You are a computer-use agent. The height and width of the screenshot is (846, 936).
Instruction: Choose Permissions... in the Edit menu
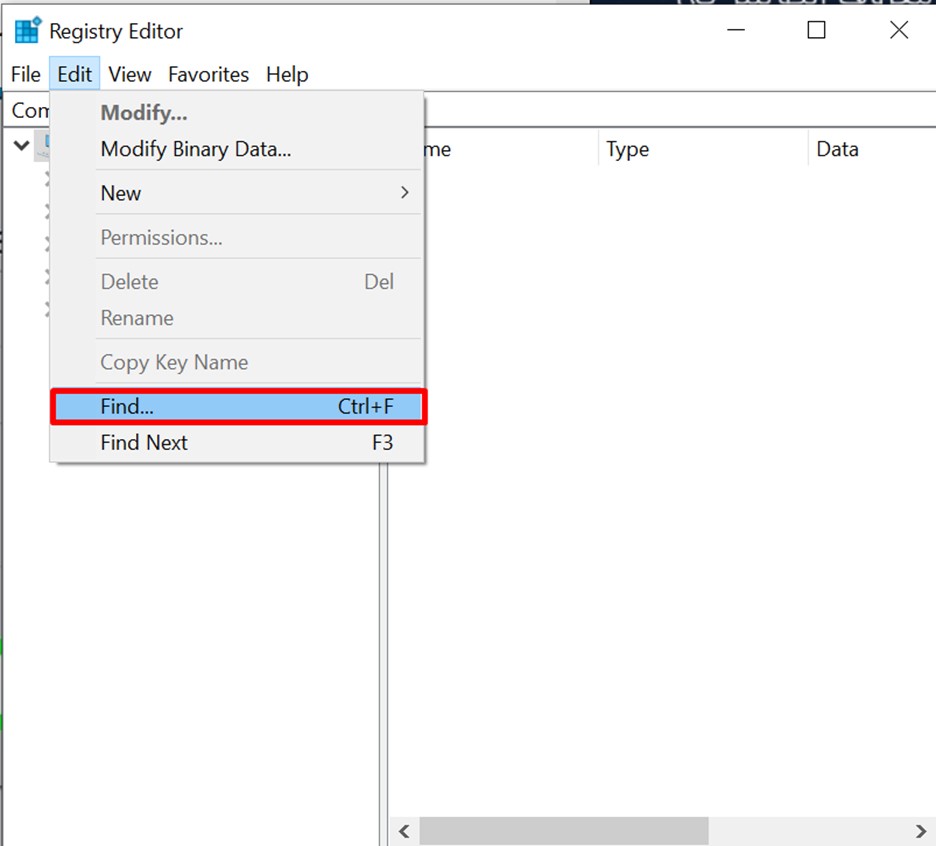click(x=161, y=238)
